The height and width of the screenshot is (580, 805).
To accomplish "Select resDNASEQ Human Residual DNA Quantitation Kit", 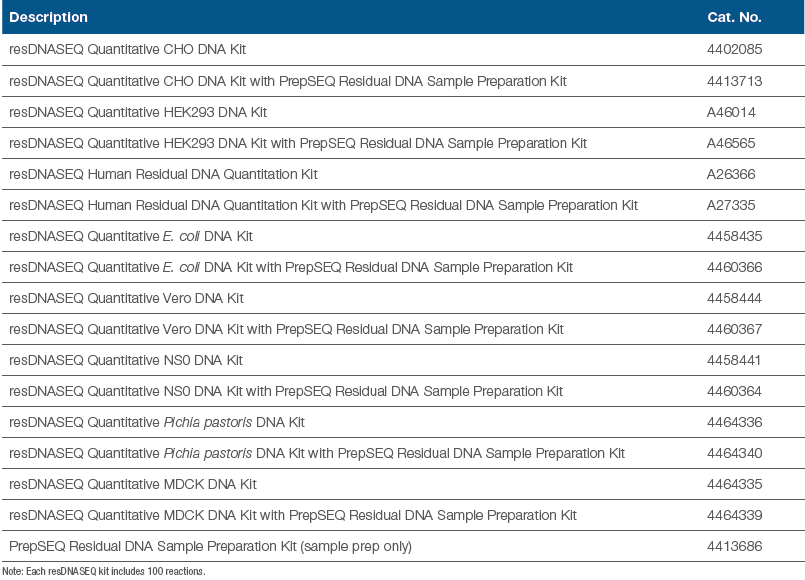I will click(x=163, y=174).
